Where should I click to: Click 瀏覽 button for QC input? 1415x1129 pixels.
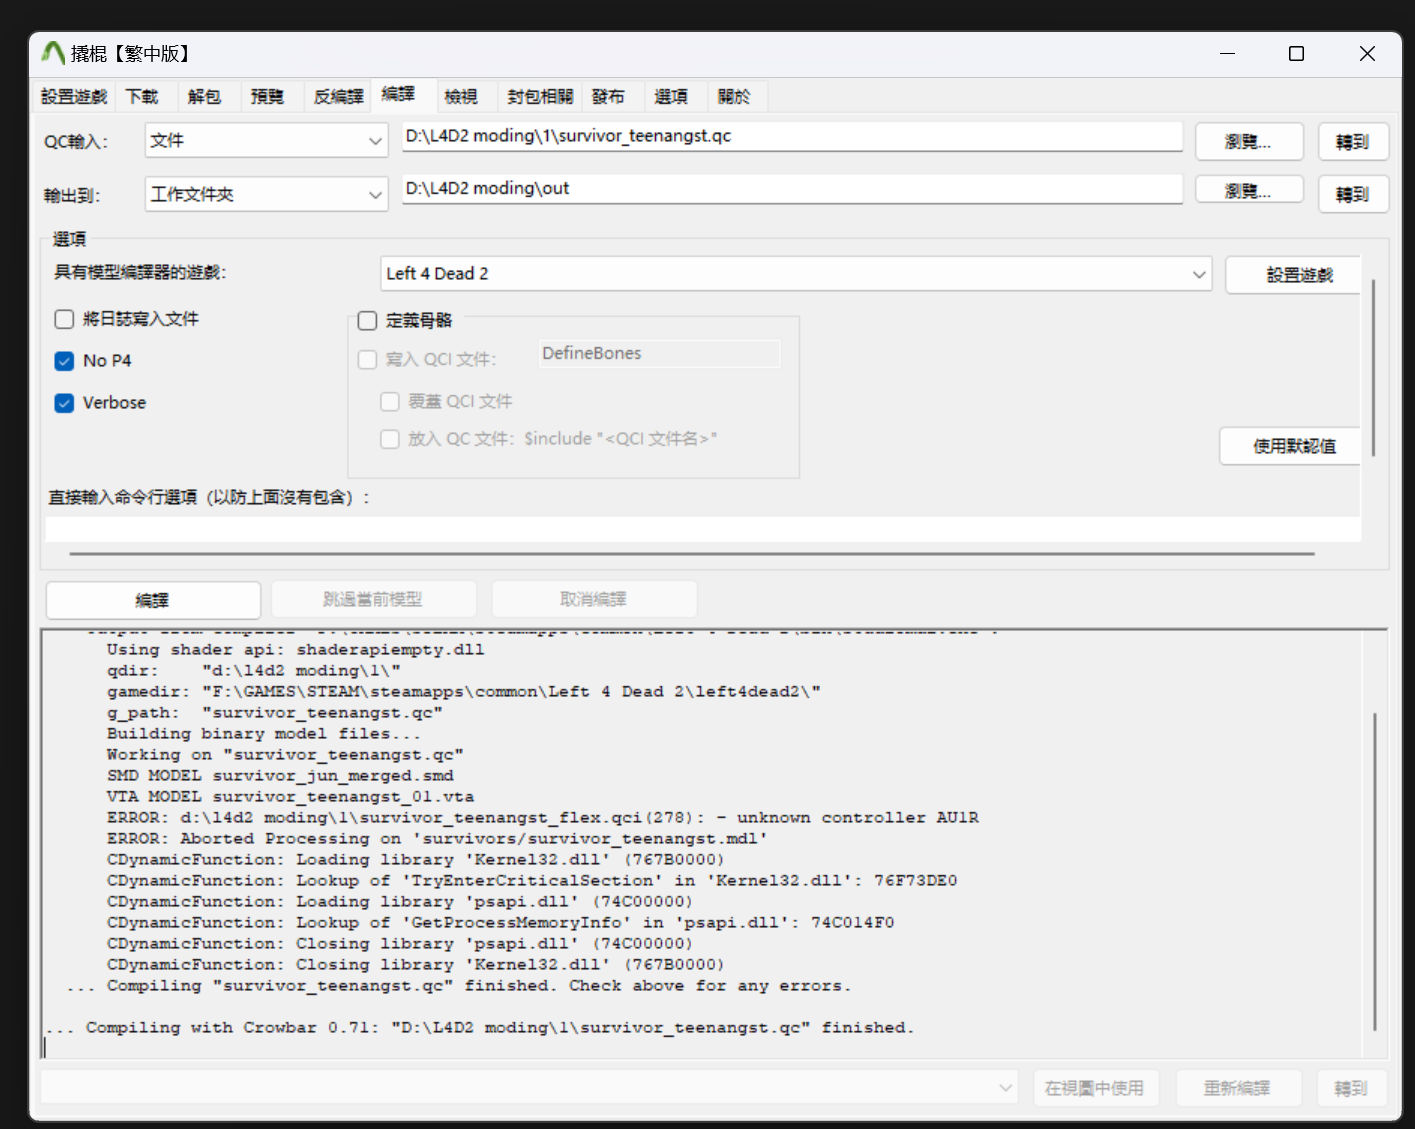1249,141
